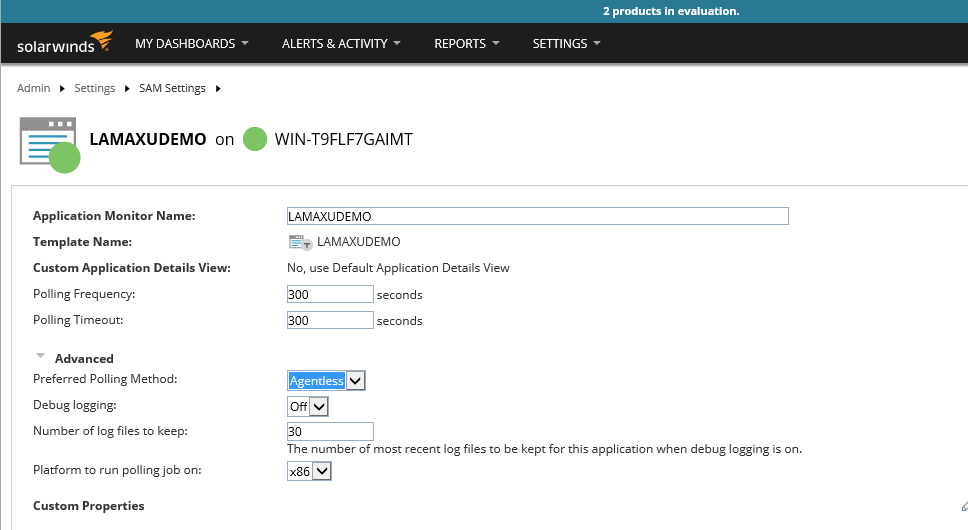Viewport: 968px width, 530px height.
Task: Click the edit pencil icon near Custom Properties
Action: click(963, 507)
